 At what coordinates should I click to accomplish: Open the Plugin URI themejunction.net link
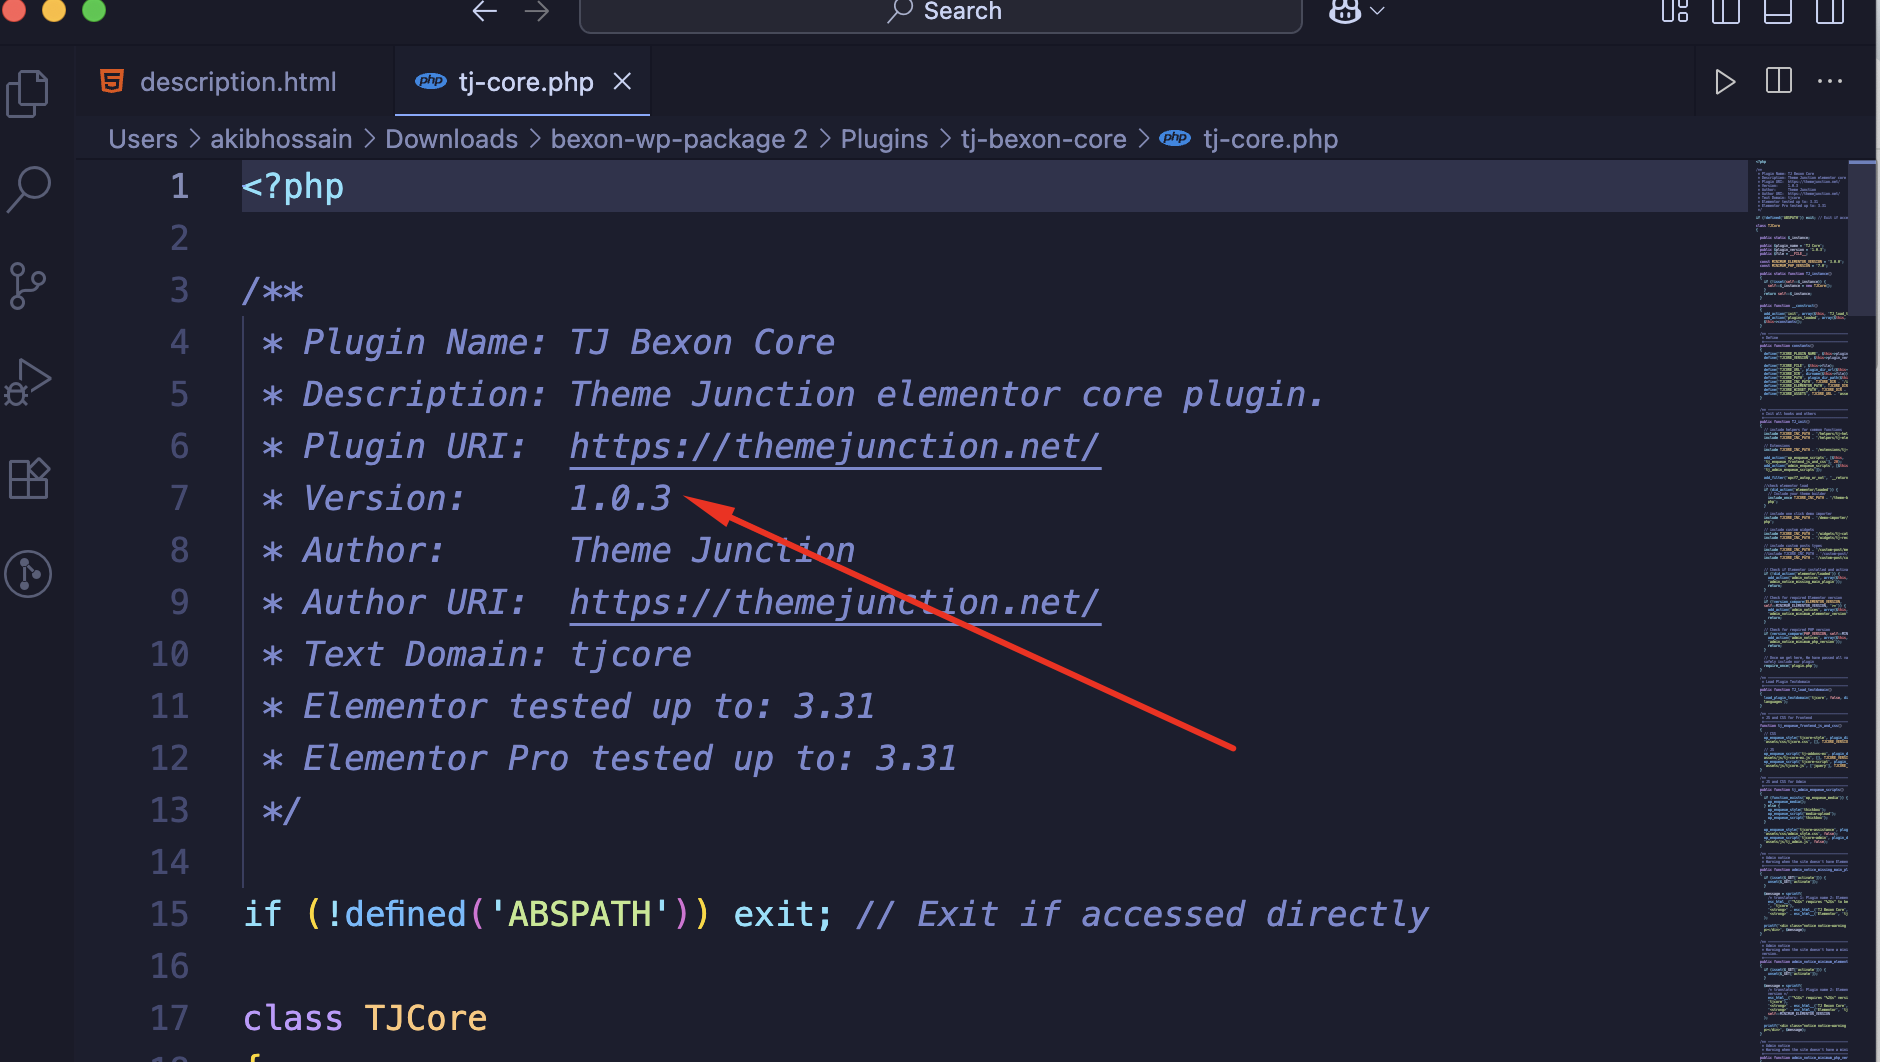[835, 446]
